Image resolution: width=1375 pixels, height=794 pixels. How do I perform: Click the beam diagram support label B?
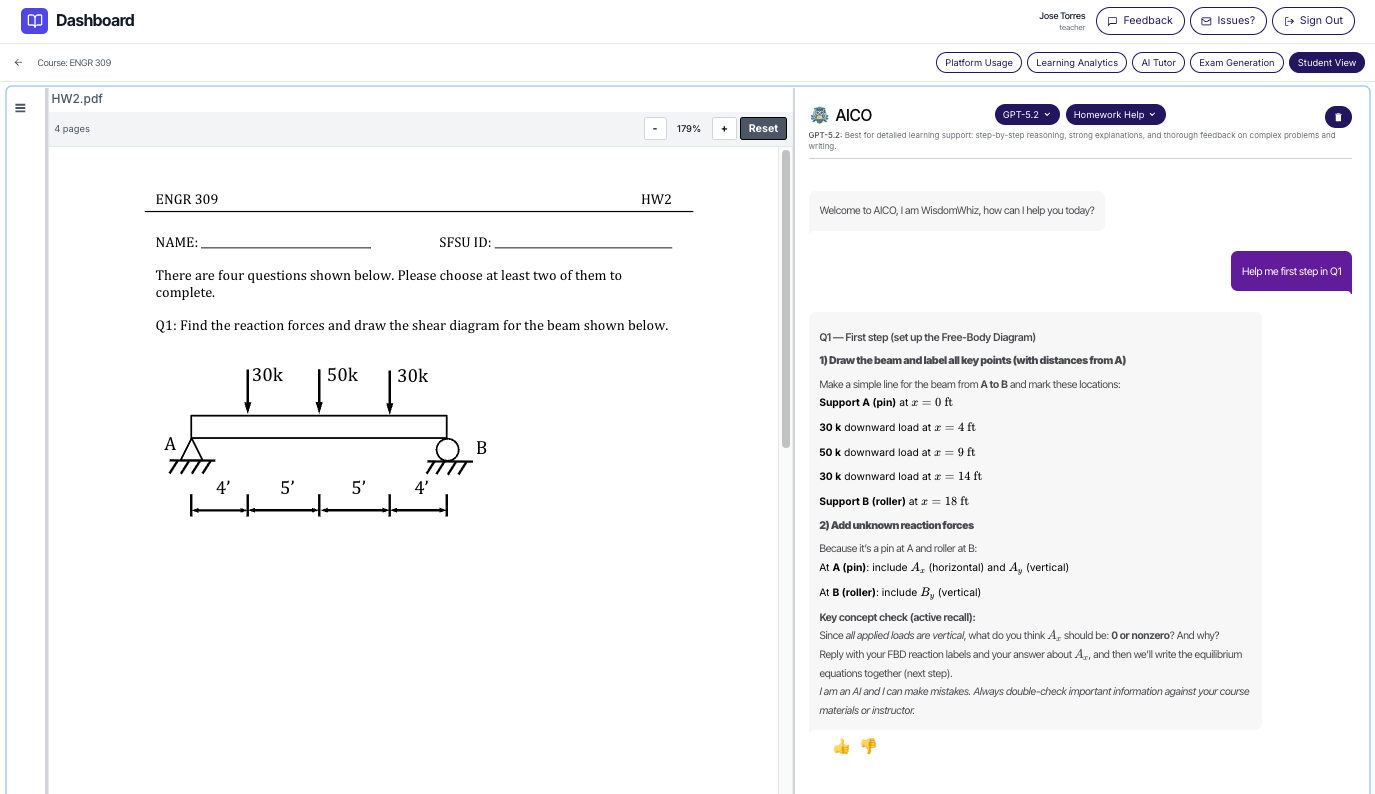(x=481, y=448)
